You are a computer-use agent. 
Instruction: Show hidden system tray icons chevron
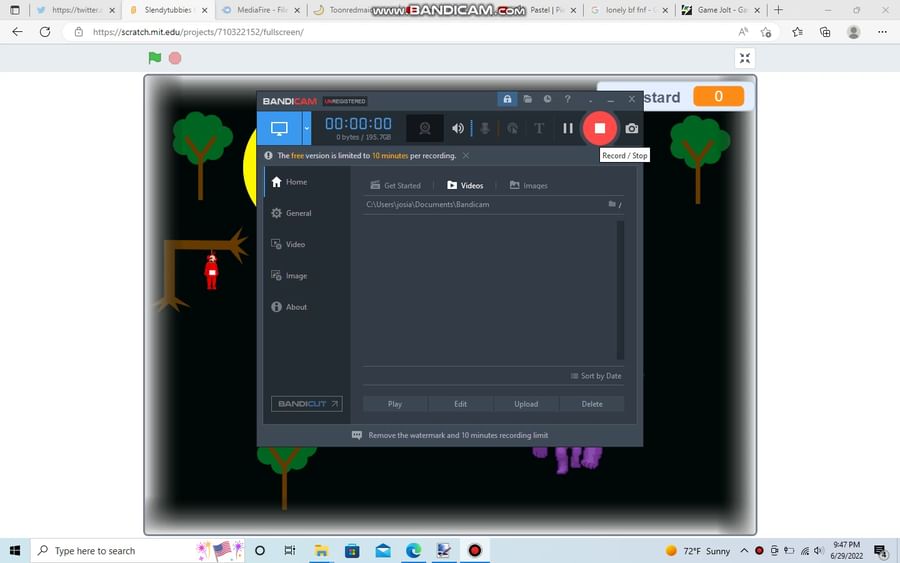(x=744, y=551)
